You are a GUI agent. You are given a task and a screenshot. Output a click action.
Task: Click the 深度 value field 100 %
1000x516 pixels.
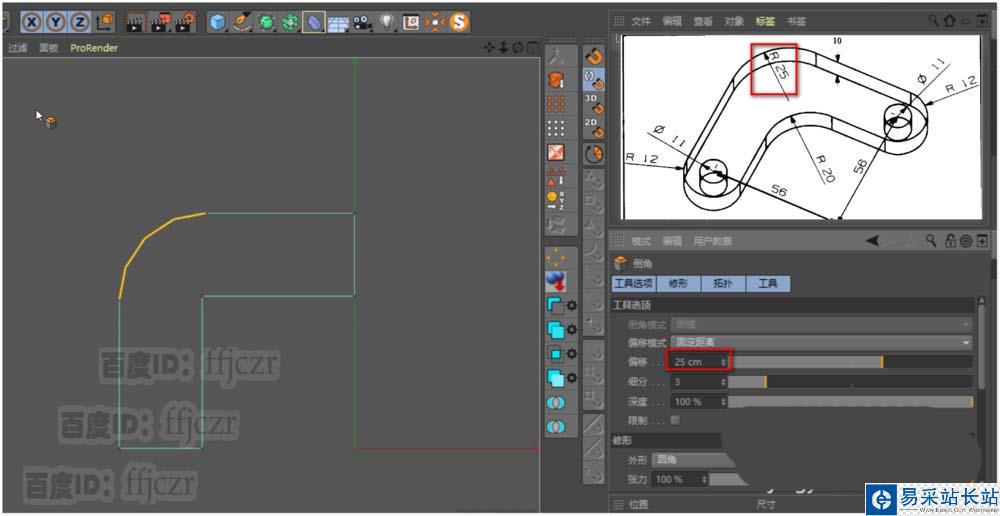tap(696, 402)
